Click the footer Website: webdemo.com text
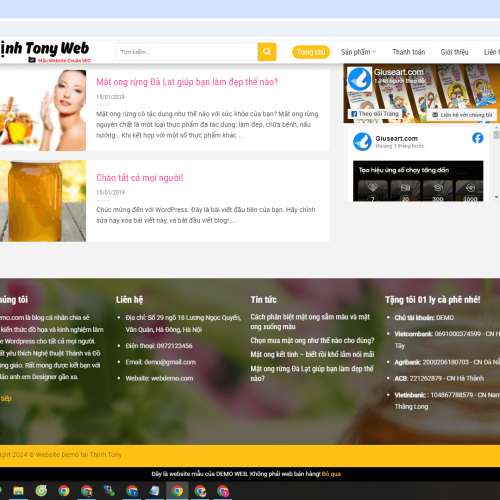Screen dimensions: 500x500 (159, 378)
